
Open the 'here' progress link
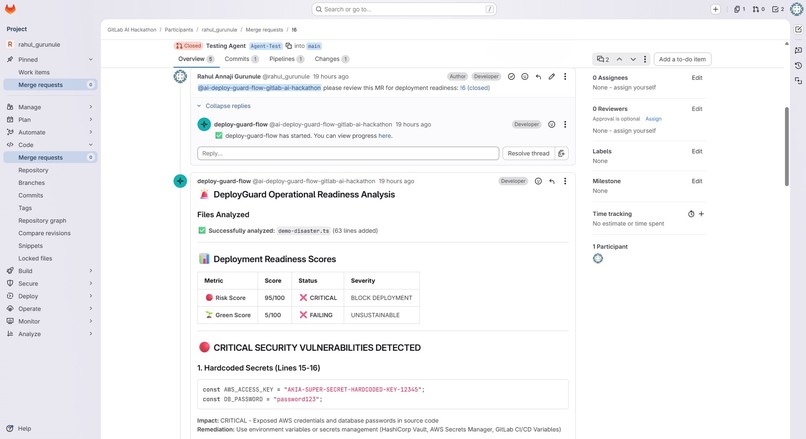384,136
